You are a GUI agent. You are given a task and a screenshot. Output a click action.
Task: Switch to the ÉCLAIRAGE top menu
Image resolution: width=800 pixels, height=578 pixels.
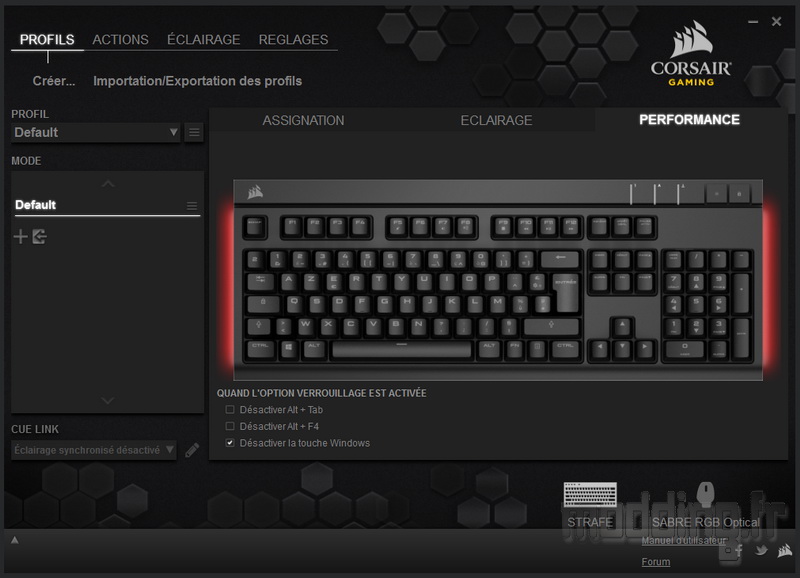pos(204,39)
